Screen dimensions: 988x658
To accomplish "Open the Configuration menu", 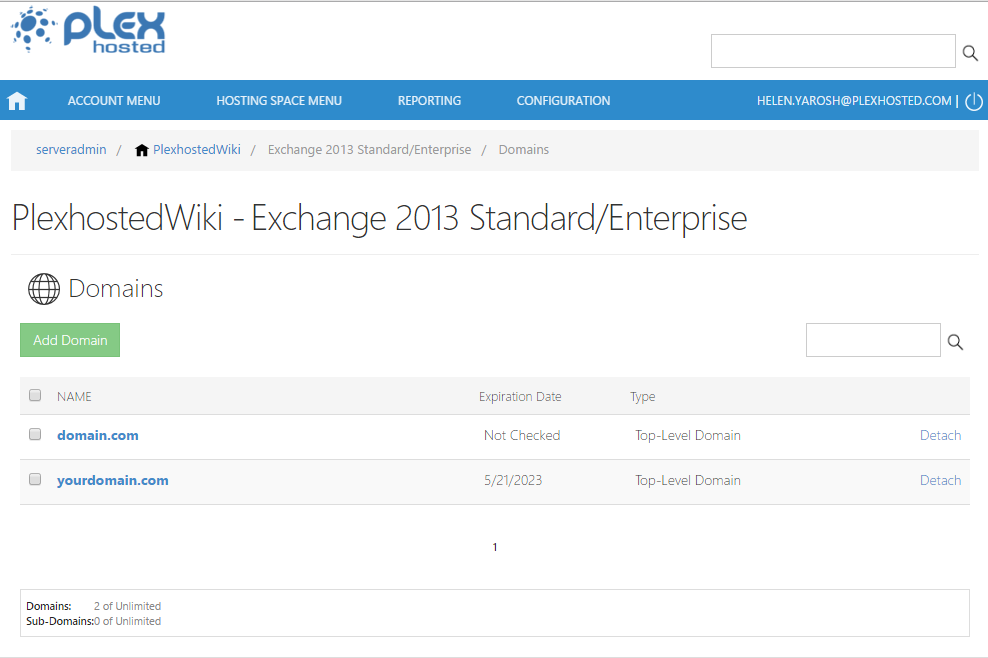I will 563,101.
